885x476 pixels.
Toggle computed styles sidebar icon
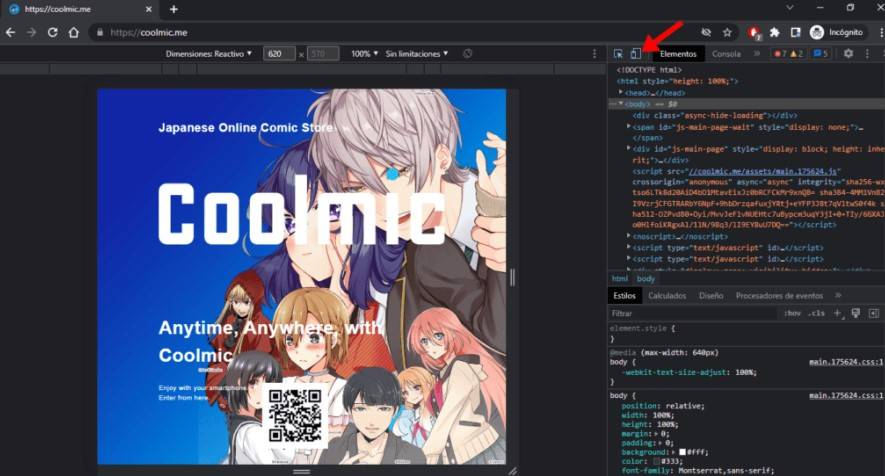(x=874, y=313)
